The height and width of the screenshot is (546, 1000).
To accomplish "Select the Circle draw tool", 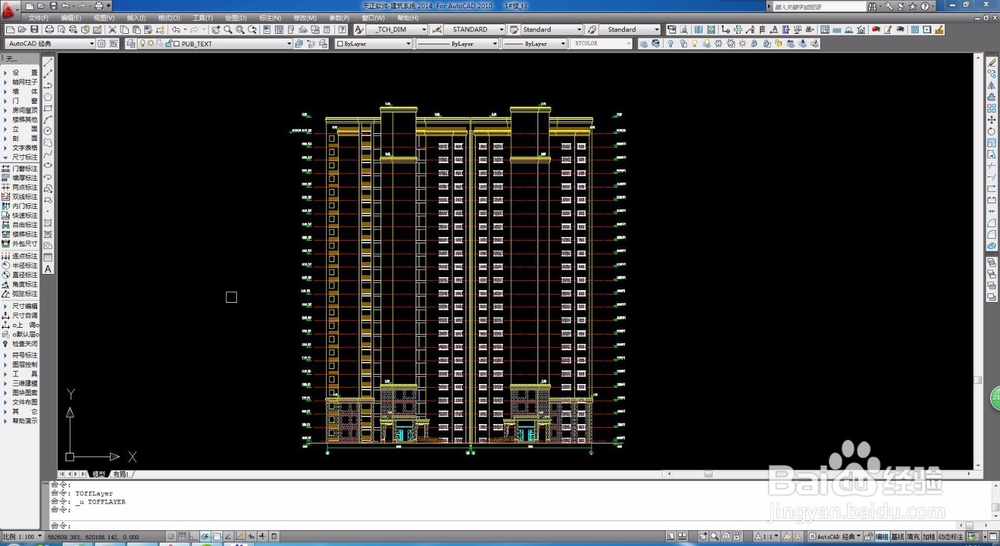I will tap(48, 131).
